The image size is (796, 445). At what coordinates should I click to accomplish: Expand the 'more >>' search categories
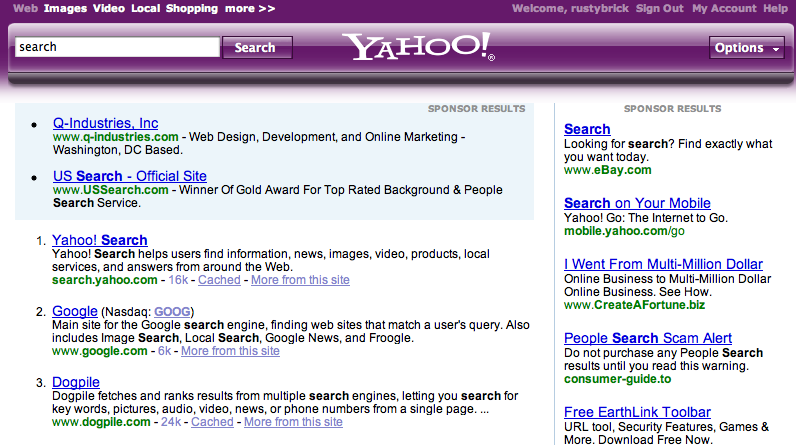(250, 8)
